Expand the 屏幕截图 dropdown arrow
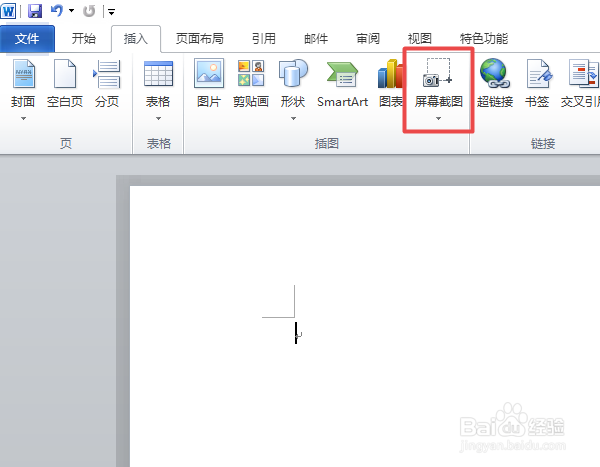This screenshot has height=467, width=600. pos(439,118)
